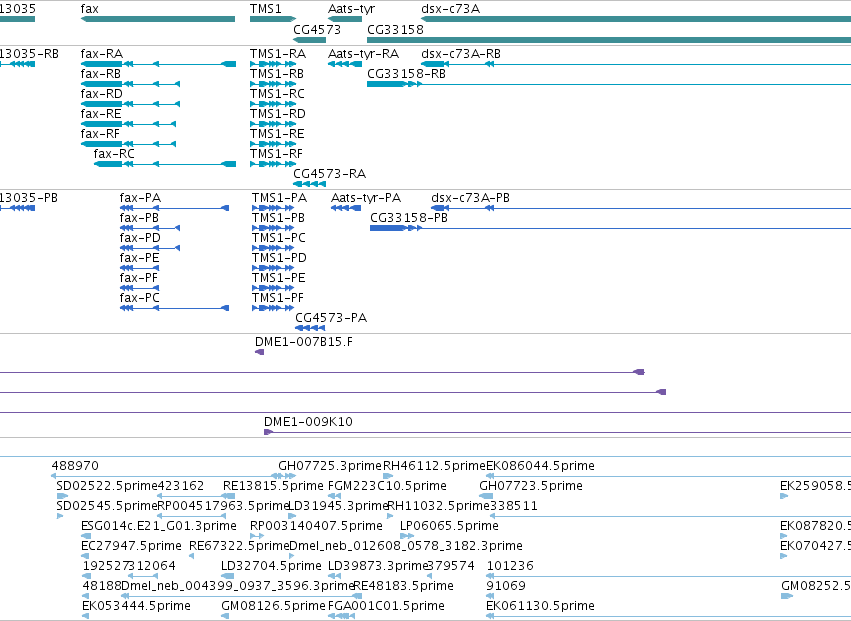Select the CG33158 gene label
The height and width of the screenshot is (621, 851).
[x=395, y=29]
